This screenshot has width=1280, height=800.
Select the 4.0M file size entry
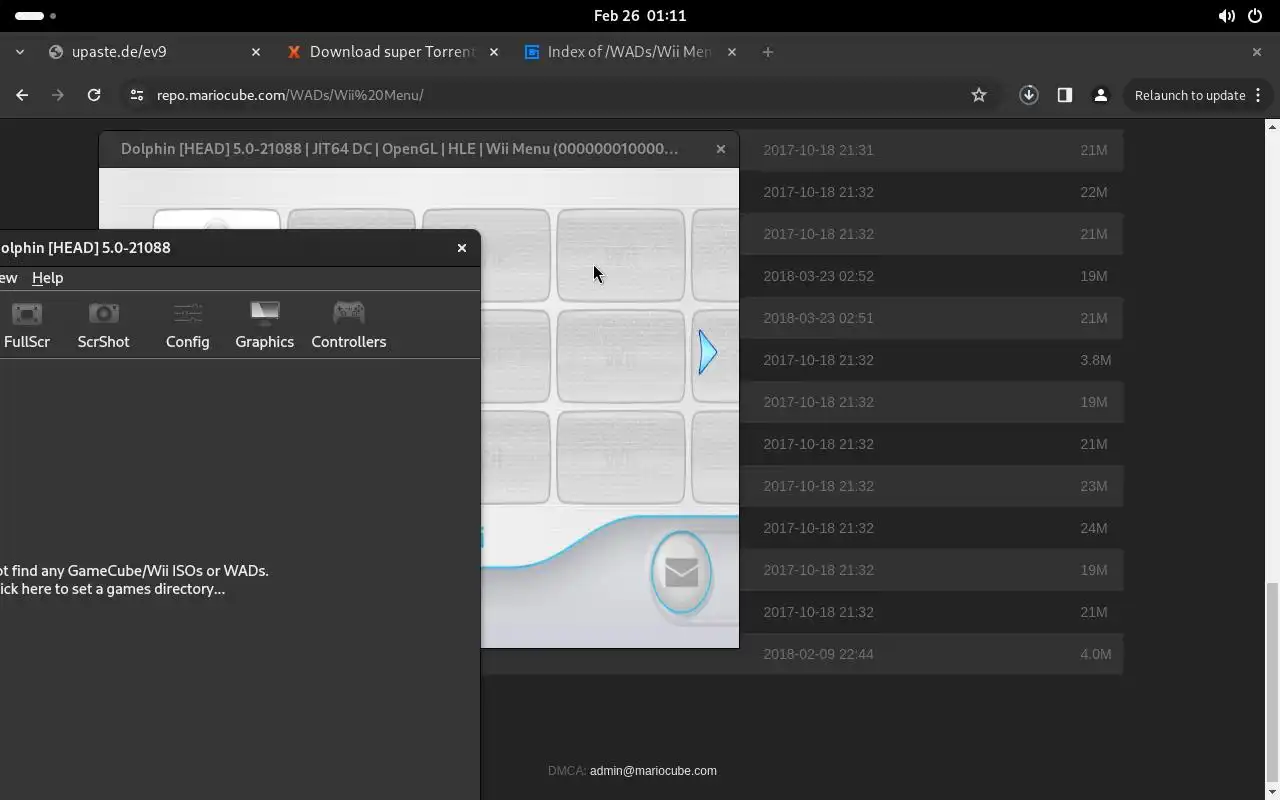[x=1095, y=654]
